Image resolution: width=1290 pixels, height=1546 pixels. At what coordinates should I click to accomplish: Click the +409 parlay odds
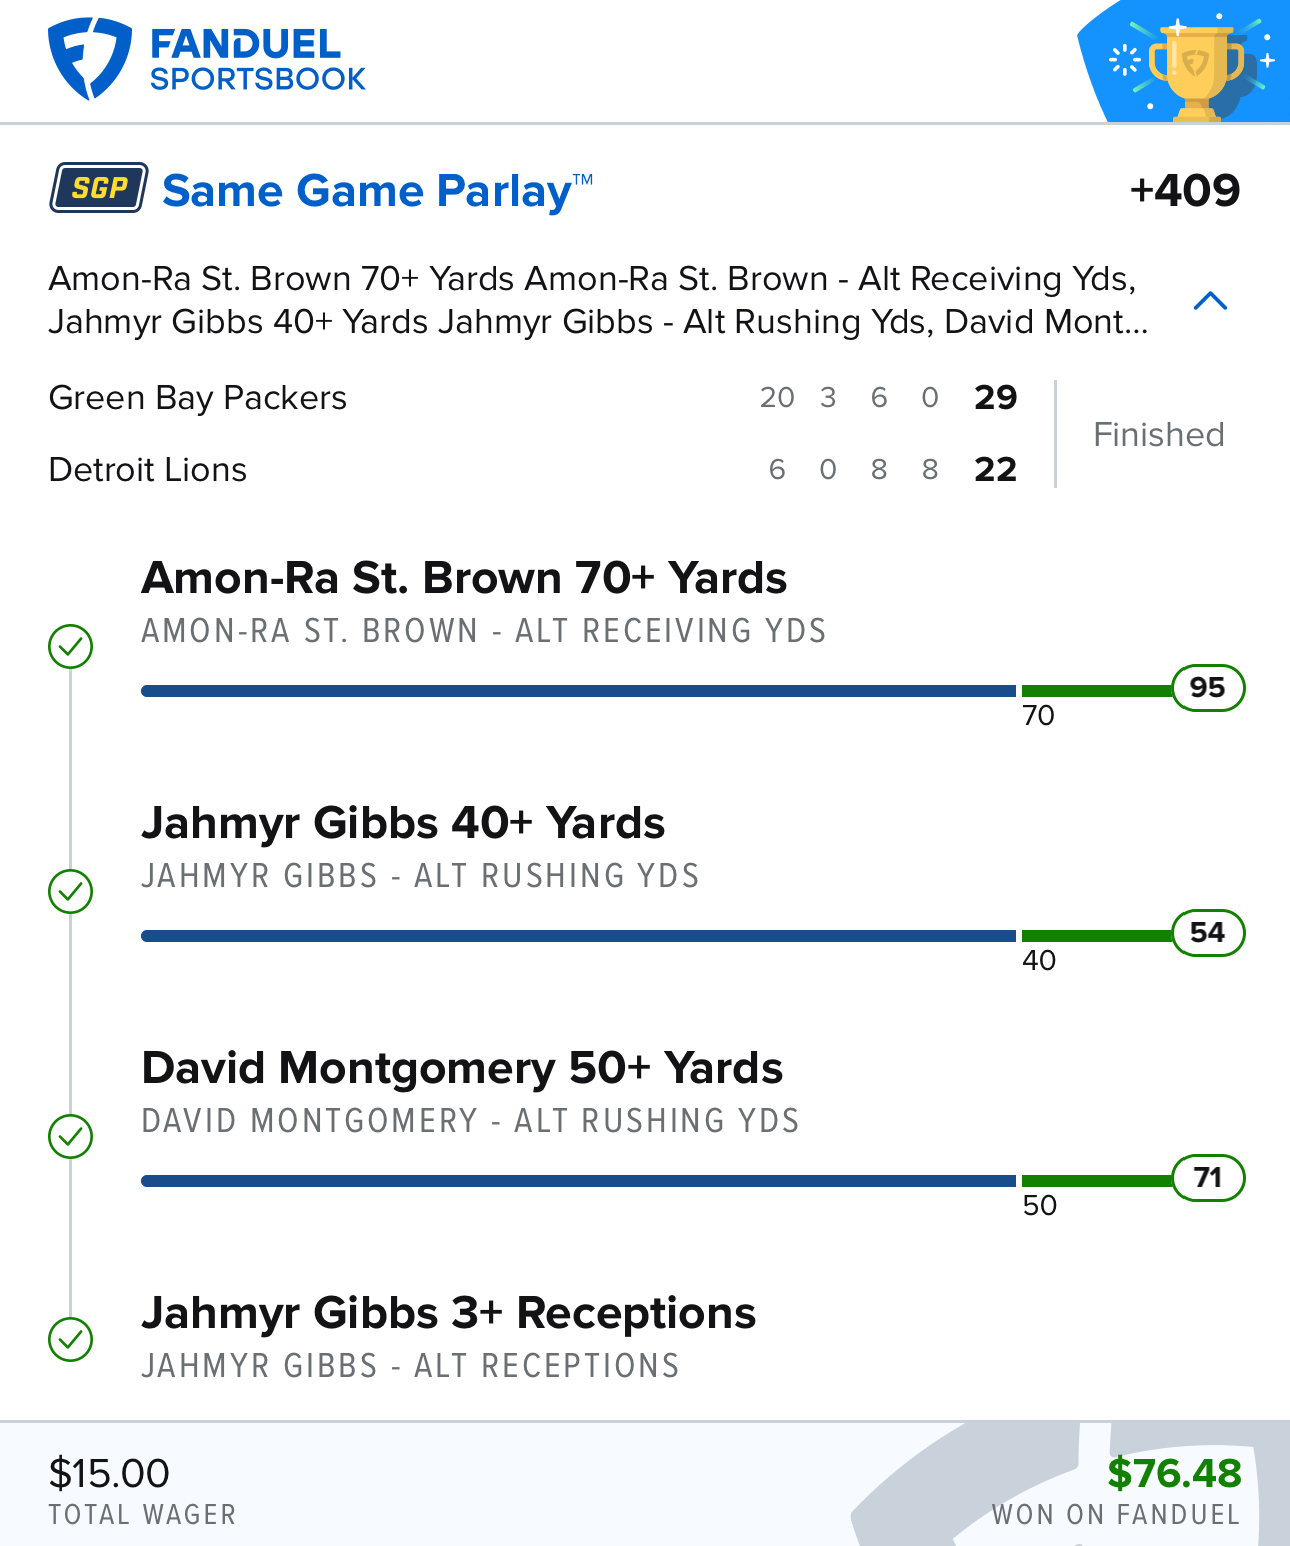pos(1185,190)
